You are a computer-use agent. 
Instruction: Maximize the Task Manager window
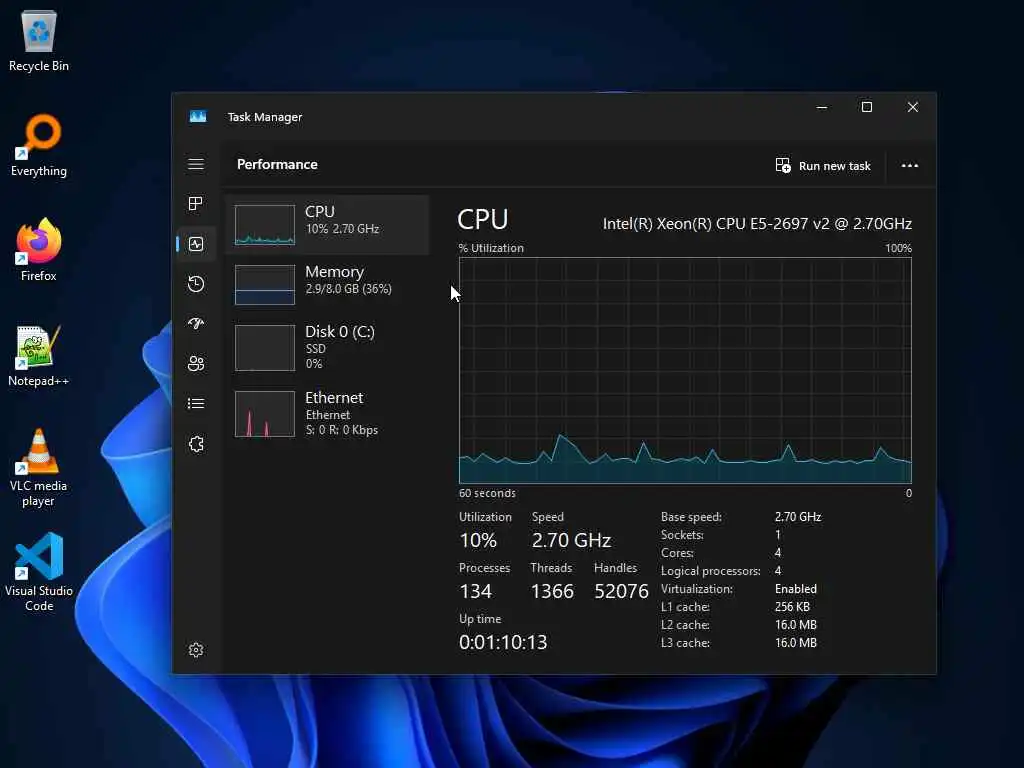point(867,107)
